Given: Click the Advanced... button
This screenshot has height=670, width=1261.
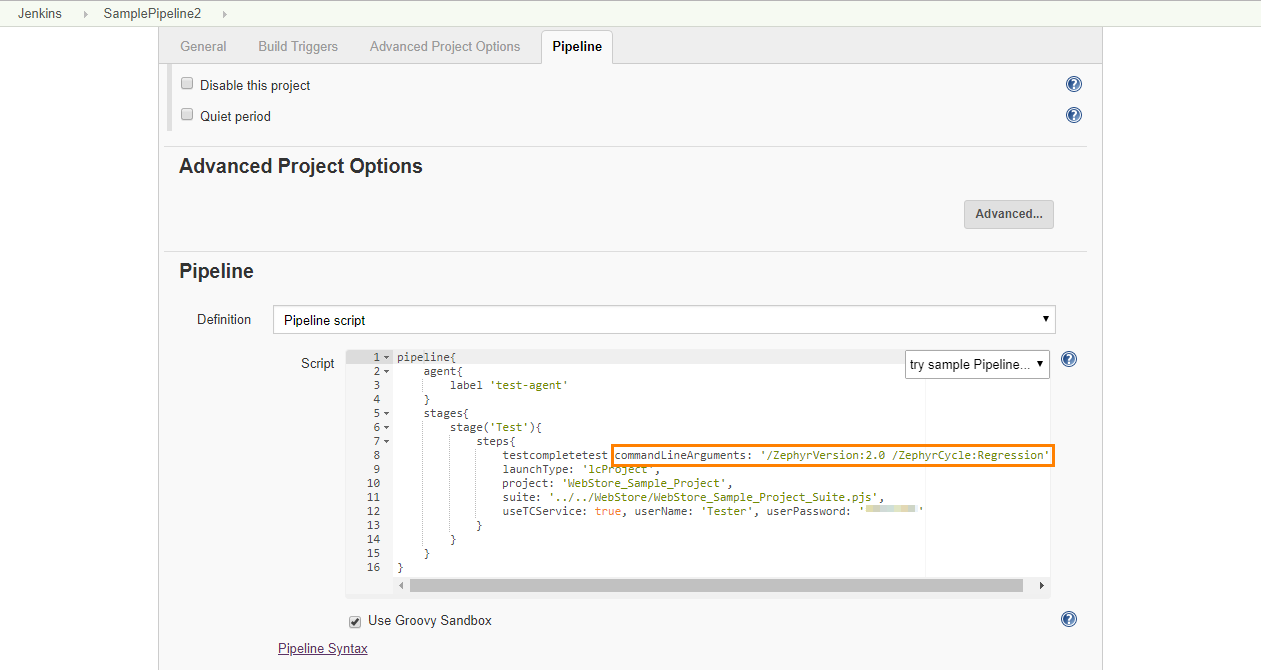Looking at the screenshot, I should (x=1008, y=214).
